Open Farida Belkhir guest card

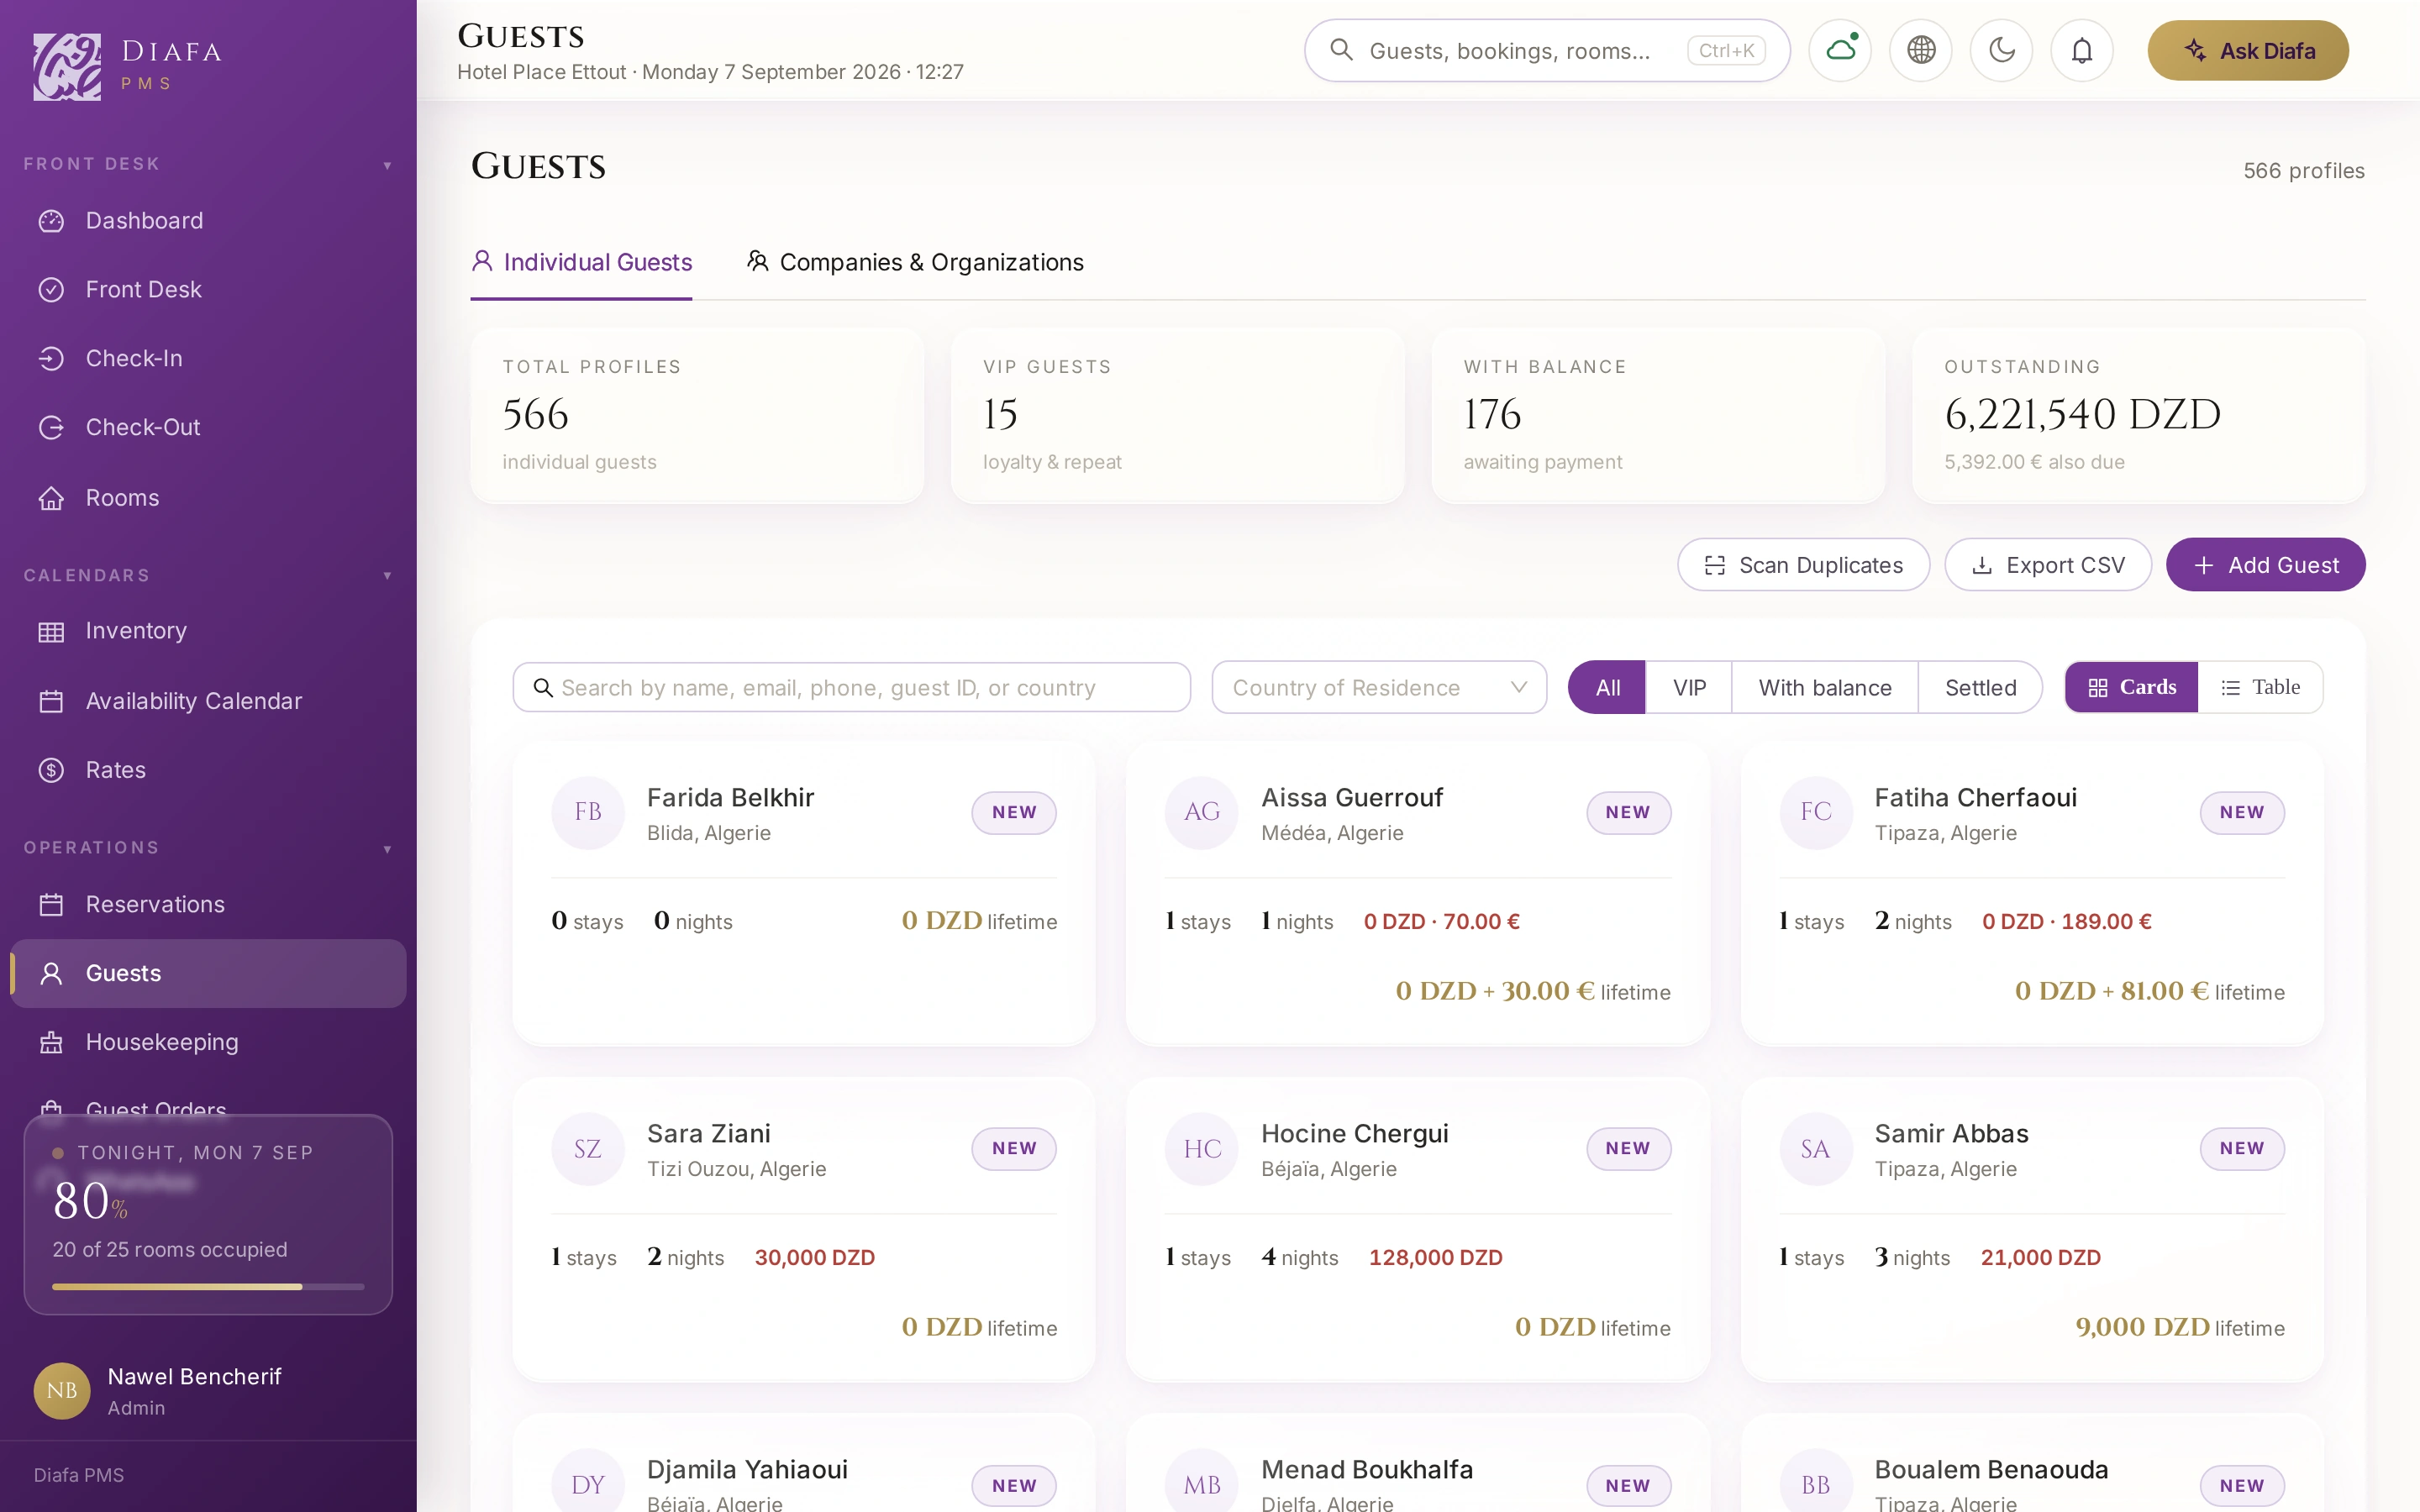(804, 893)
